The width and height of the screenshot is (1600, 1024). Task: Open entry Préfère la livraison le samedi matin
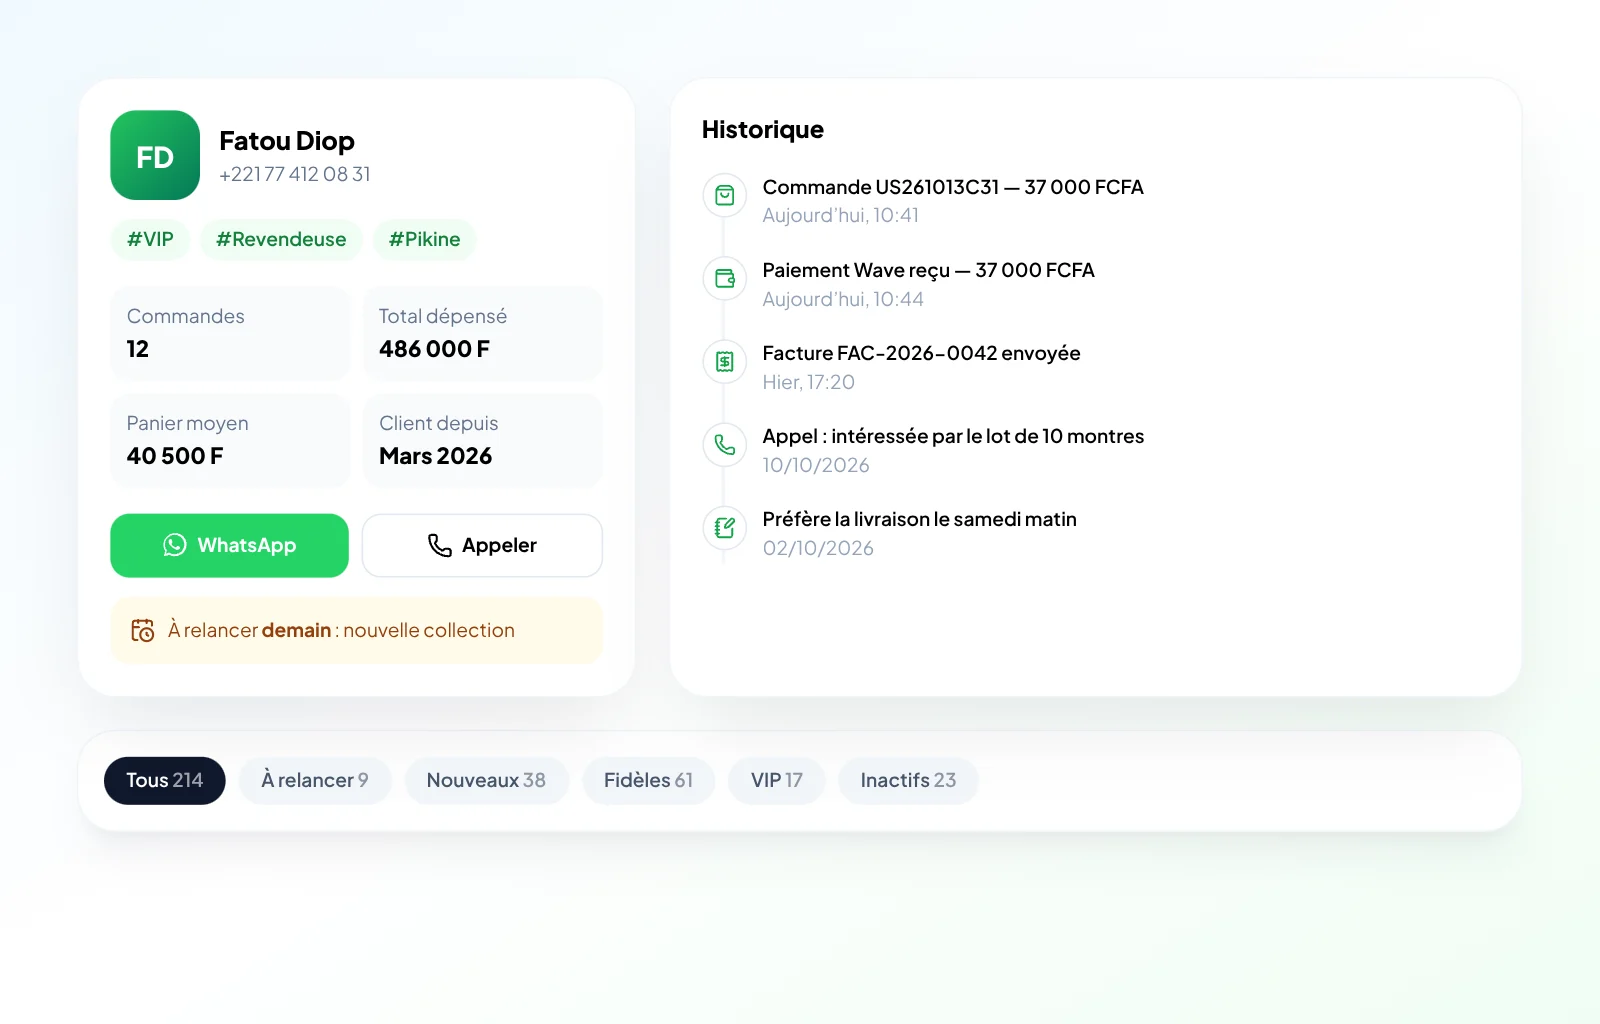919,519
